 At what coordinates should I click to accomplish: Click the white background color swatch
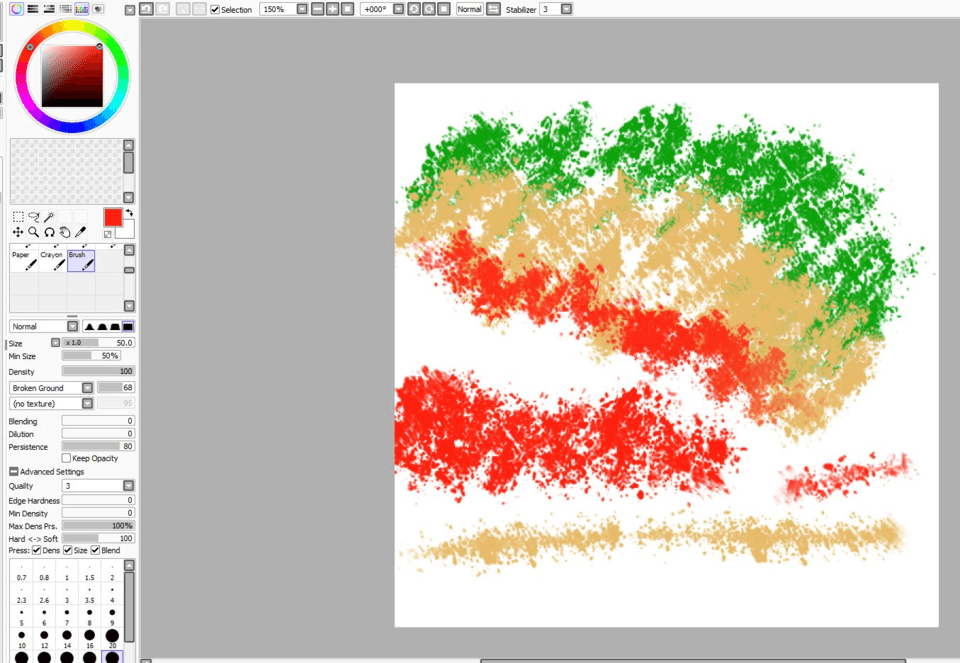[x=126, y=230]
